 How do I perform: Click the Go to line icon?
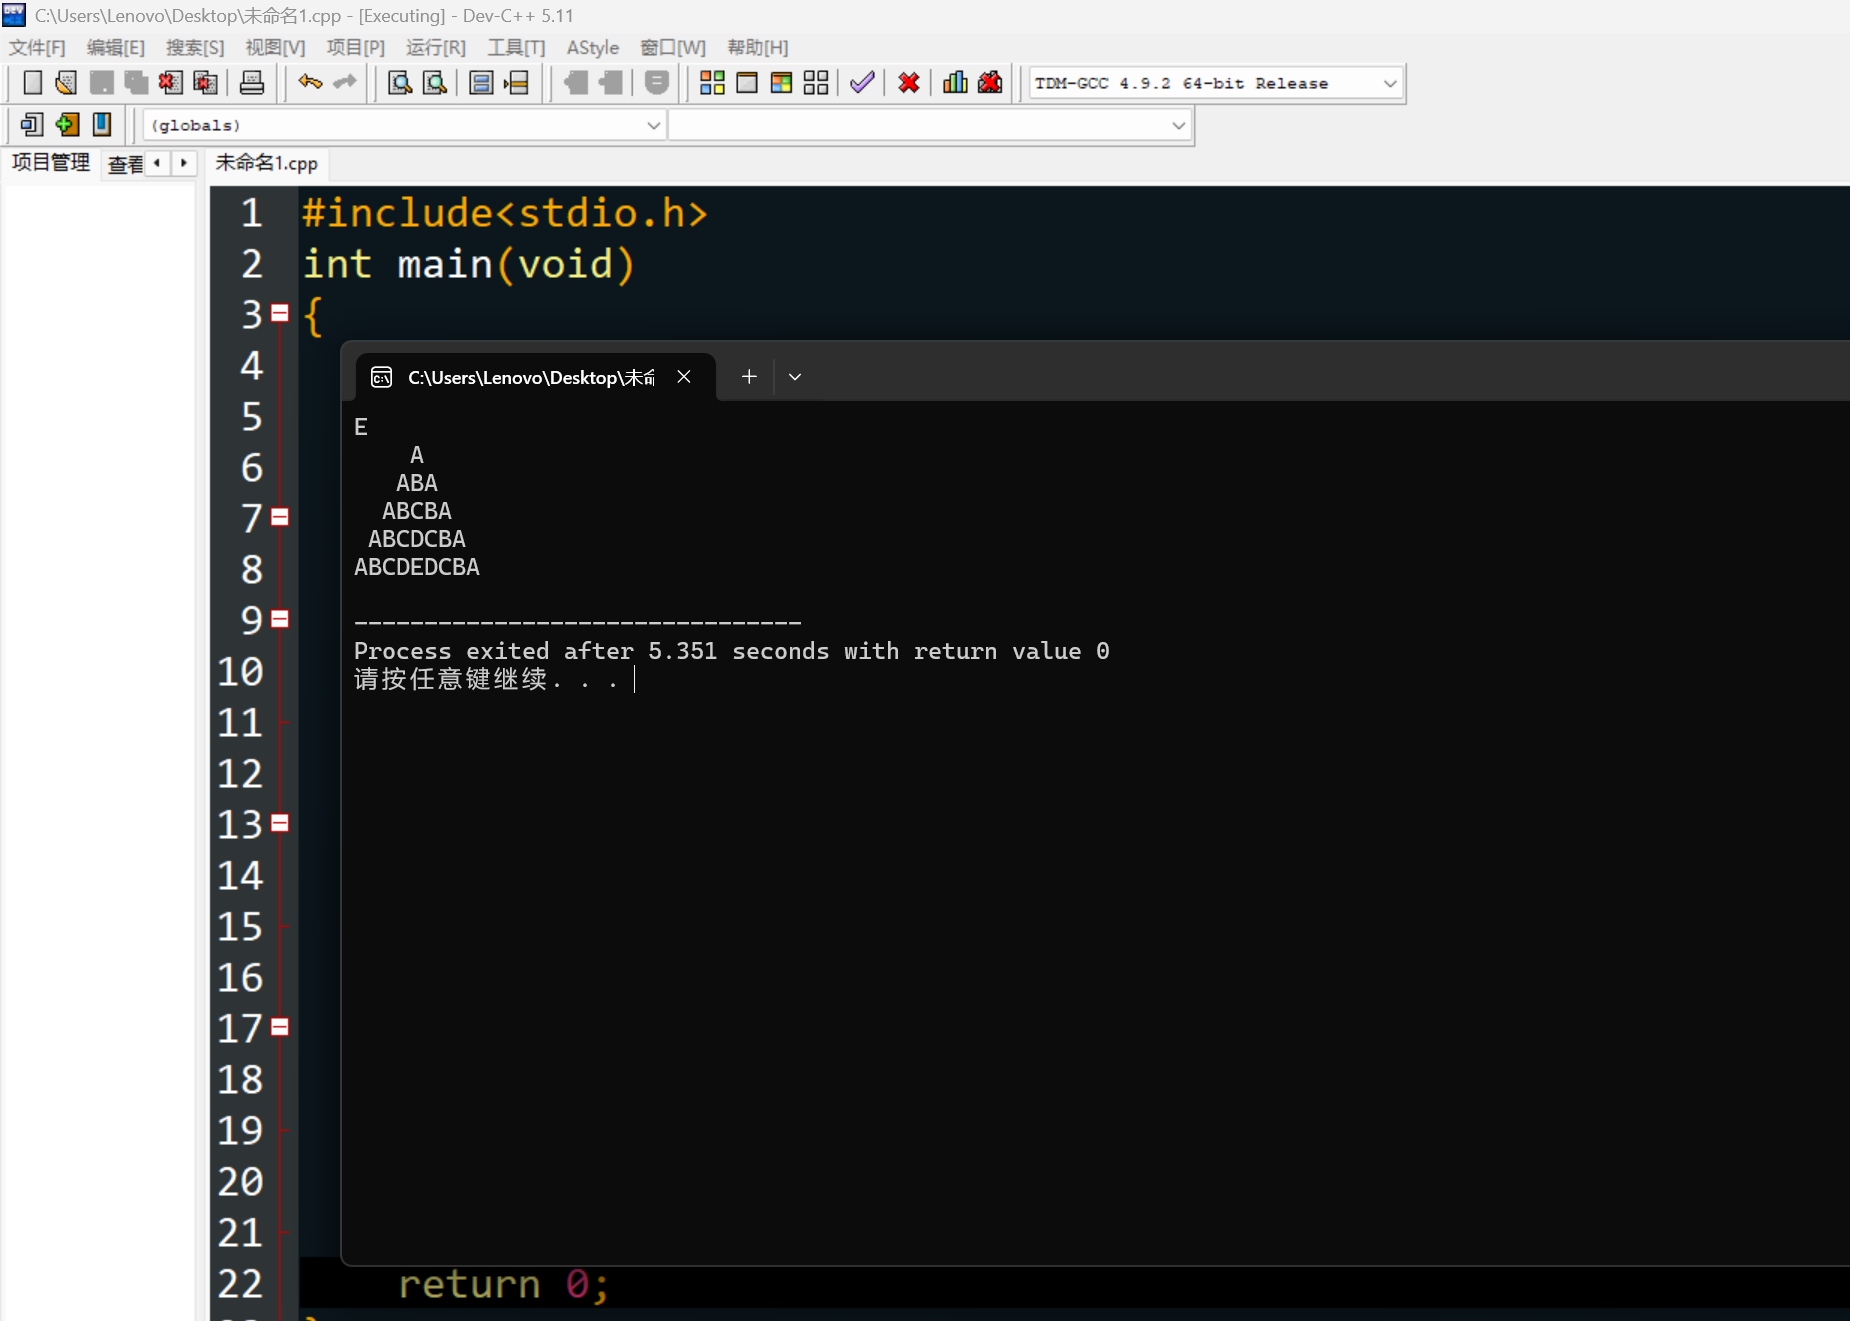click(x=516, y=83)
